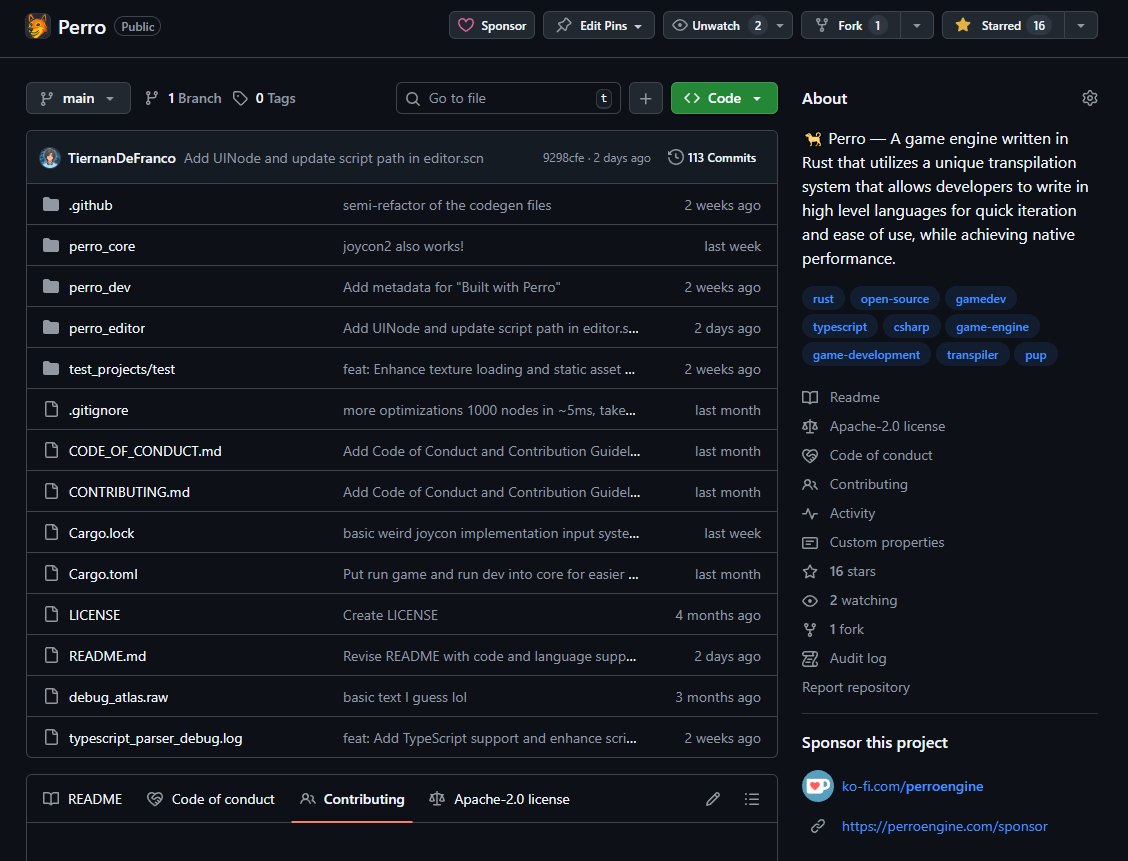
Task: Open the perro_core folder
Action: tap(102, 246)
